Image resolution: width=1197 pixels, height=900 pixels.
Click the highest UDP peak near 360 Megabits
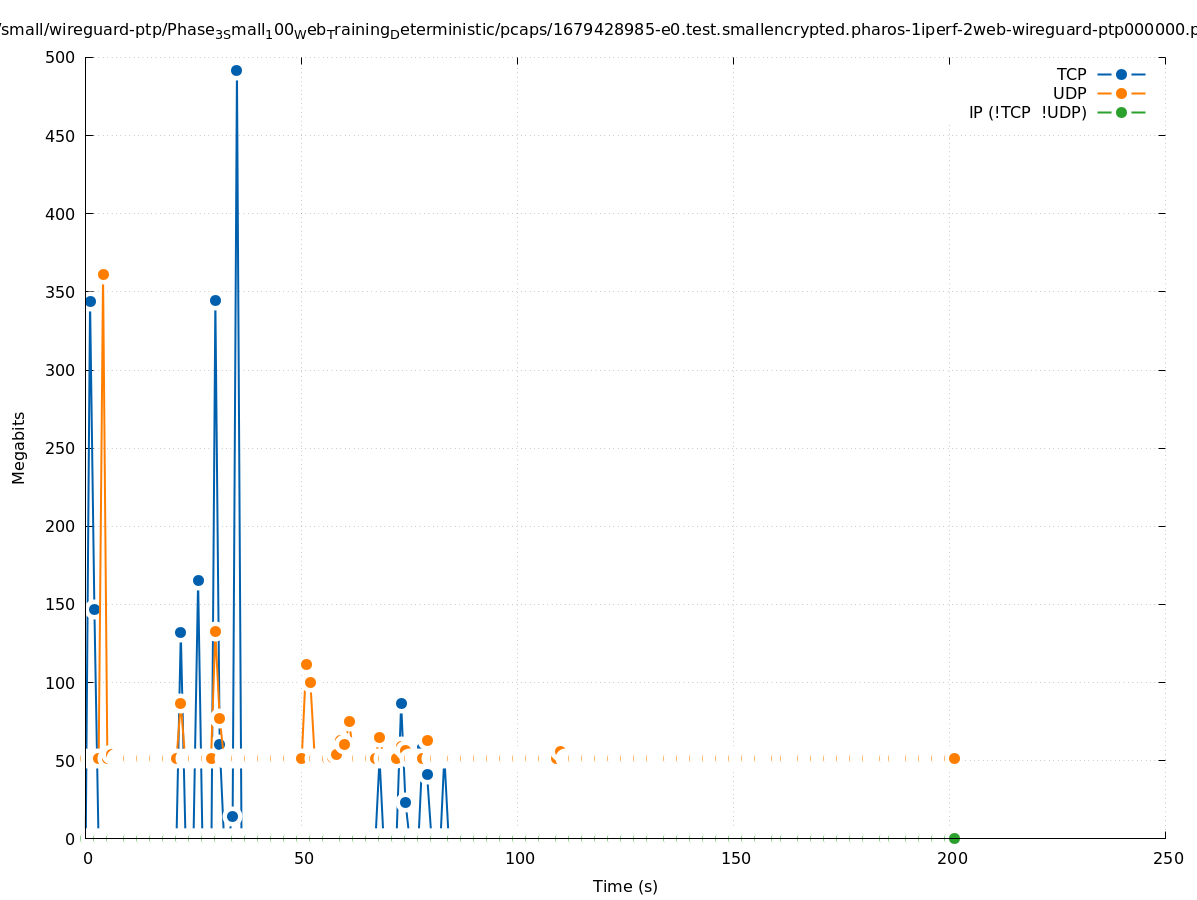click(x=103, y=274)
